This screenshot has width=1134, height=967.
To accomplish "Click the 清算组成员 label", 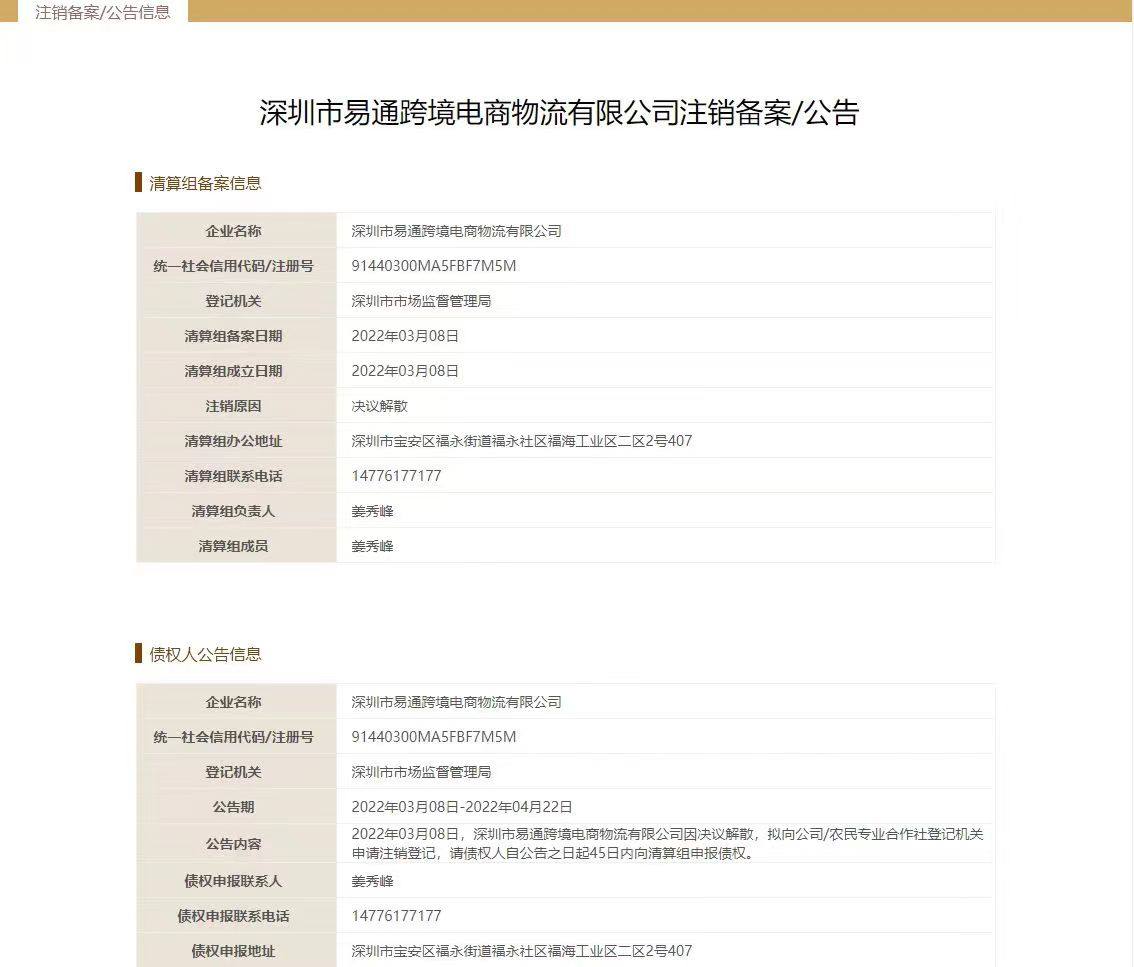I will coord(233,546).
